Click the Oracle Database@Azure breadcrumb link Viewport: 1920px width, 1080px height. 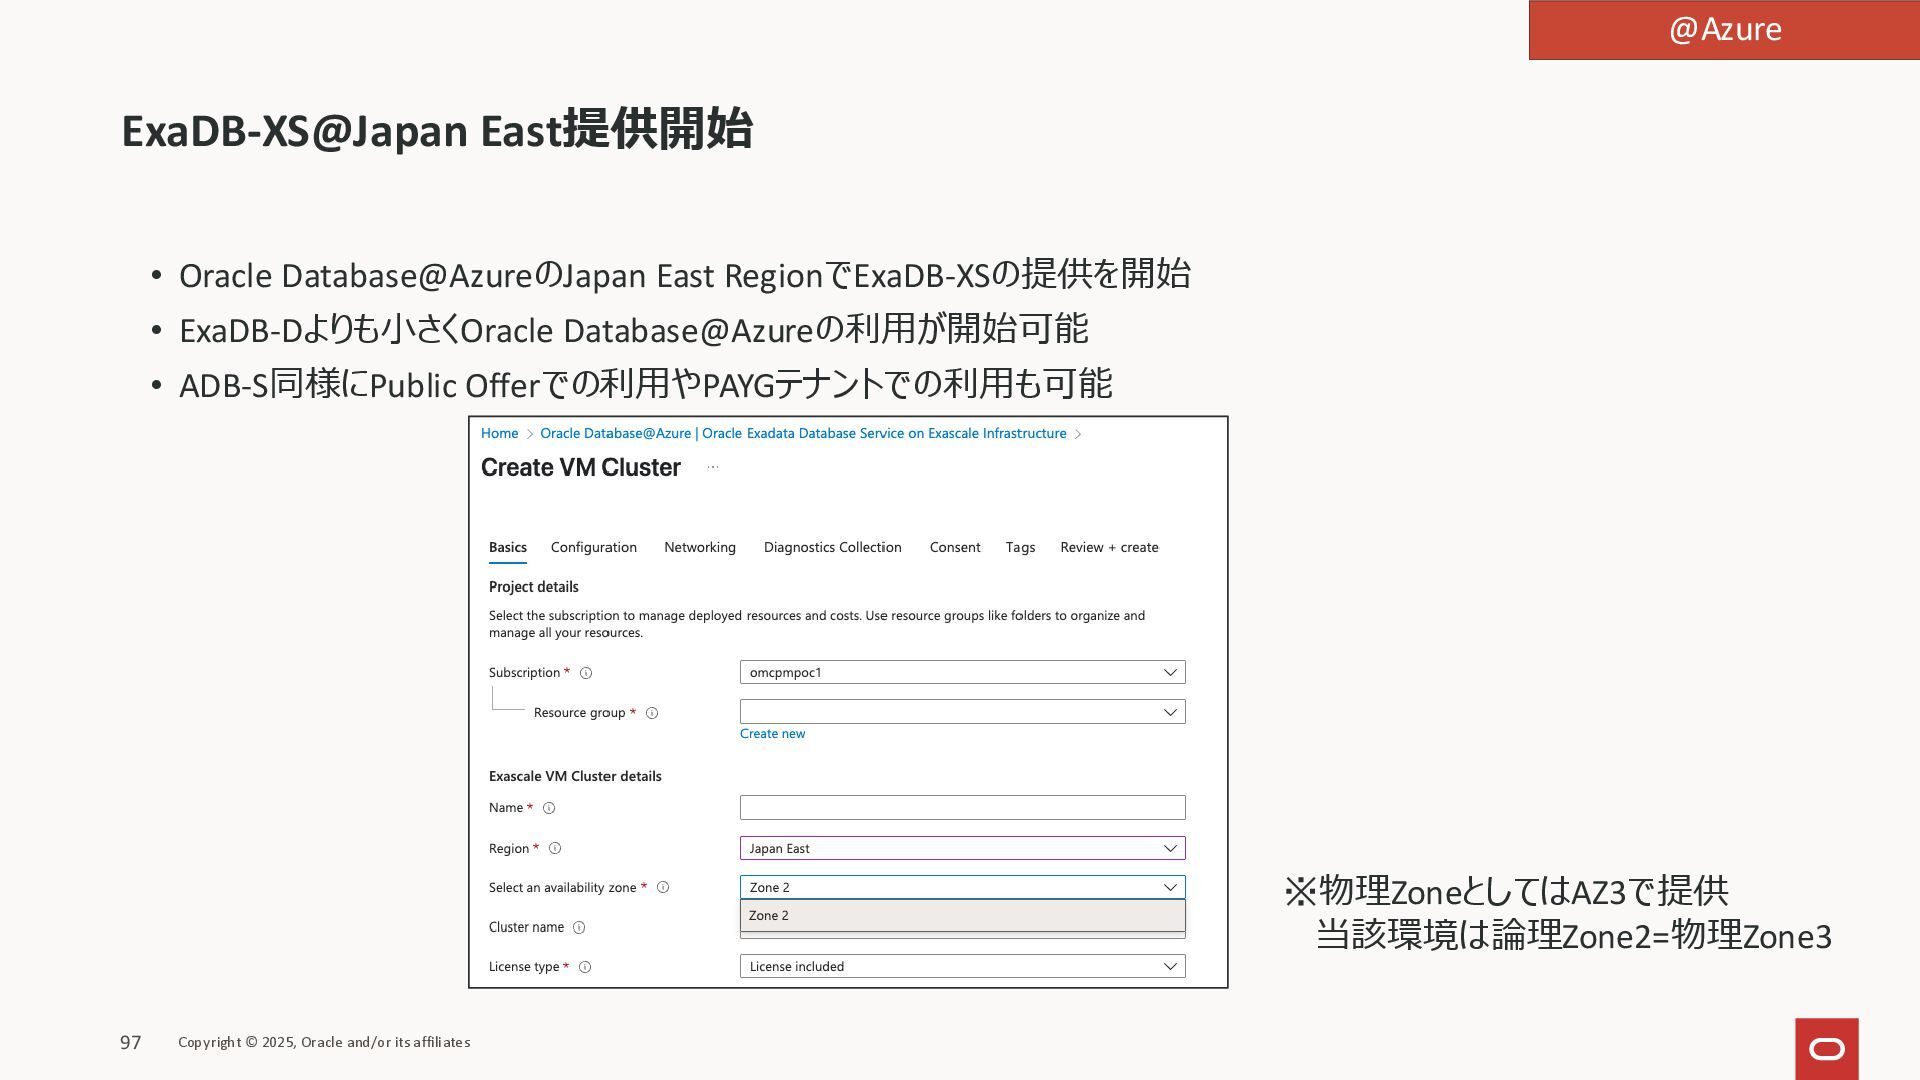803,434
